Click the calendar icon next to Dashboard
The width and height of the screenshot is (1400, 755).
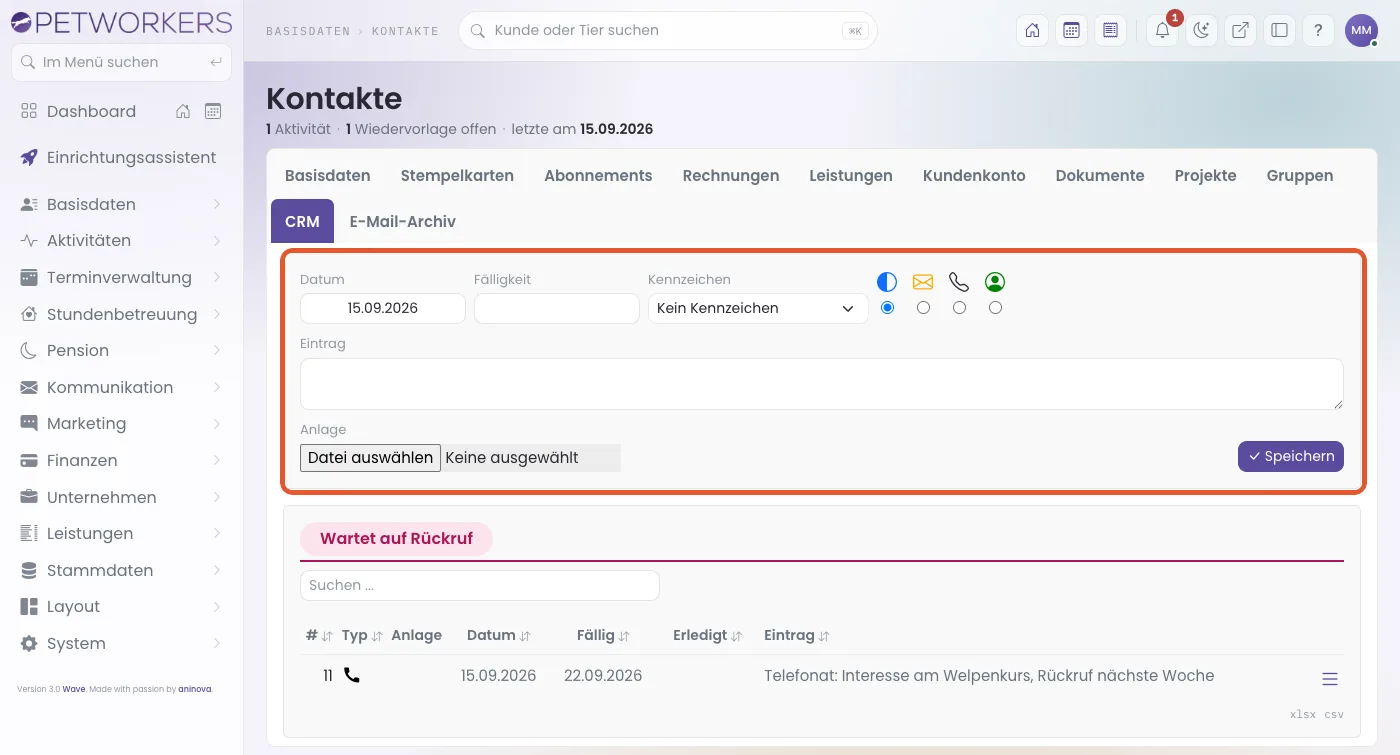[x=213, y=111]
